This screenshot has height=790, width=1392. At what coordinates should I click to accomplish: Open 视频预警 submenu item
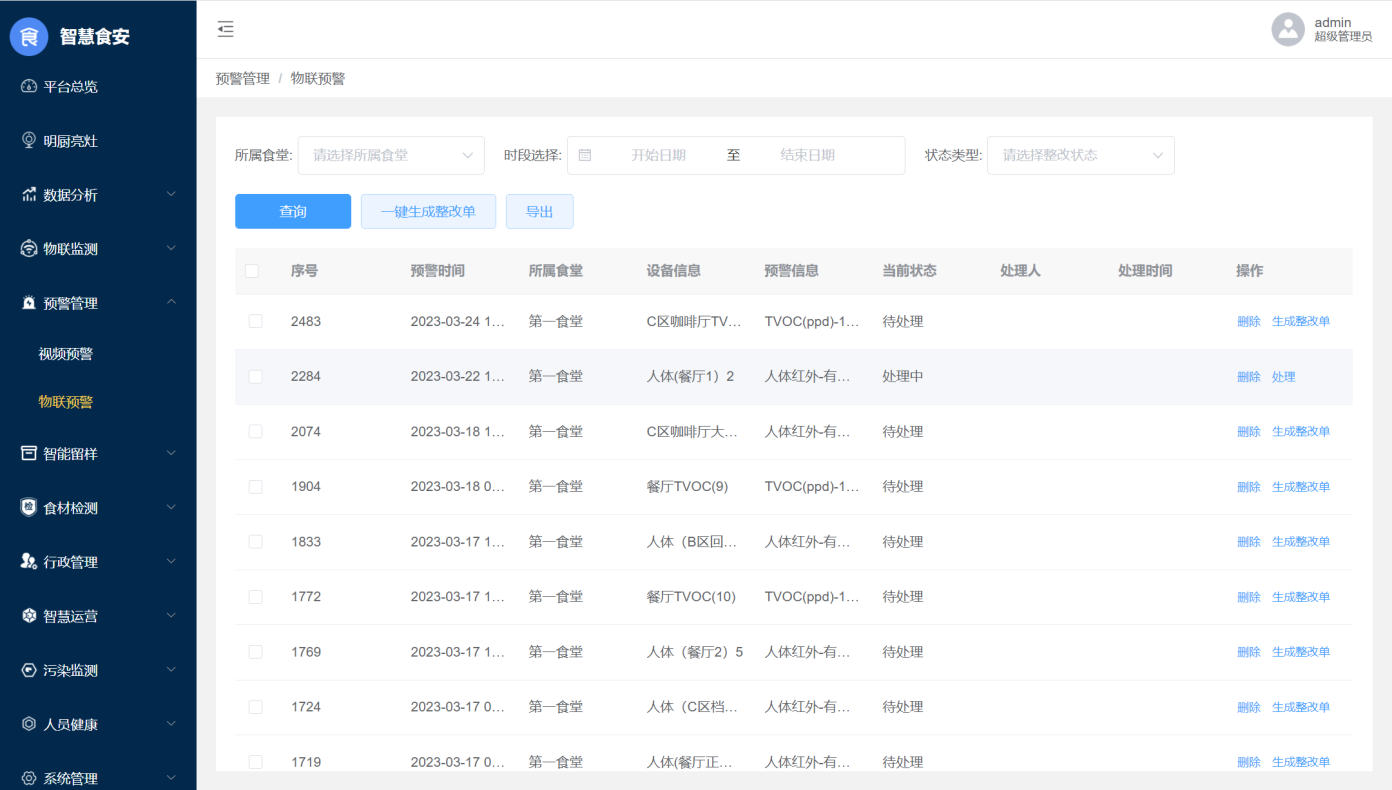66,354
